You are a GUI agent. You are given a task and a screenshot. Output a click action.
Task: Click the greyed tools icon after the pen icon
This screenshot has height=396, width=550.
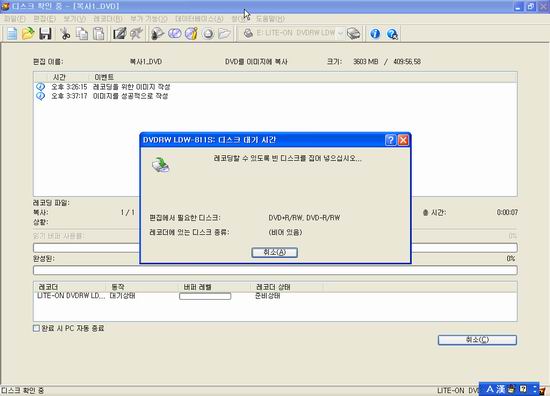[x=136, y=34]
